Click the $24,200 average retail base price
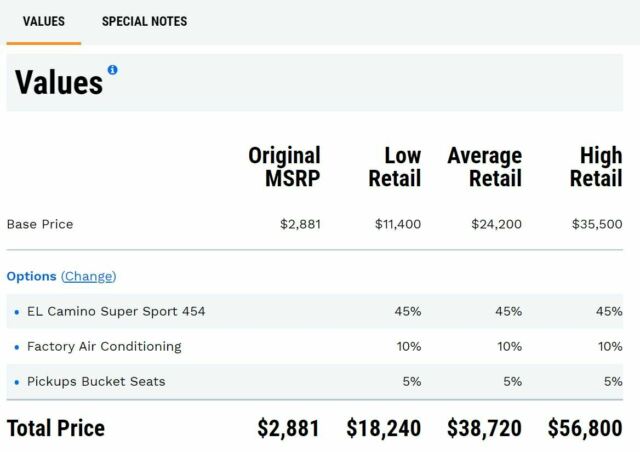 coord(496,224)
